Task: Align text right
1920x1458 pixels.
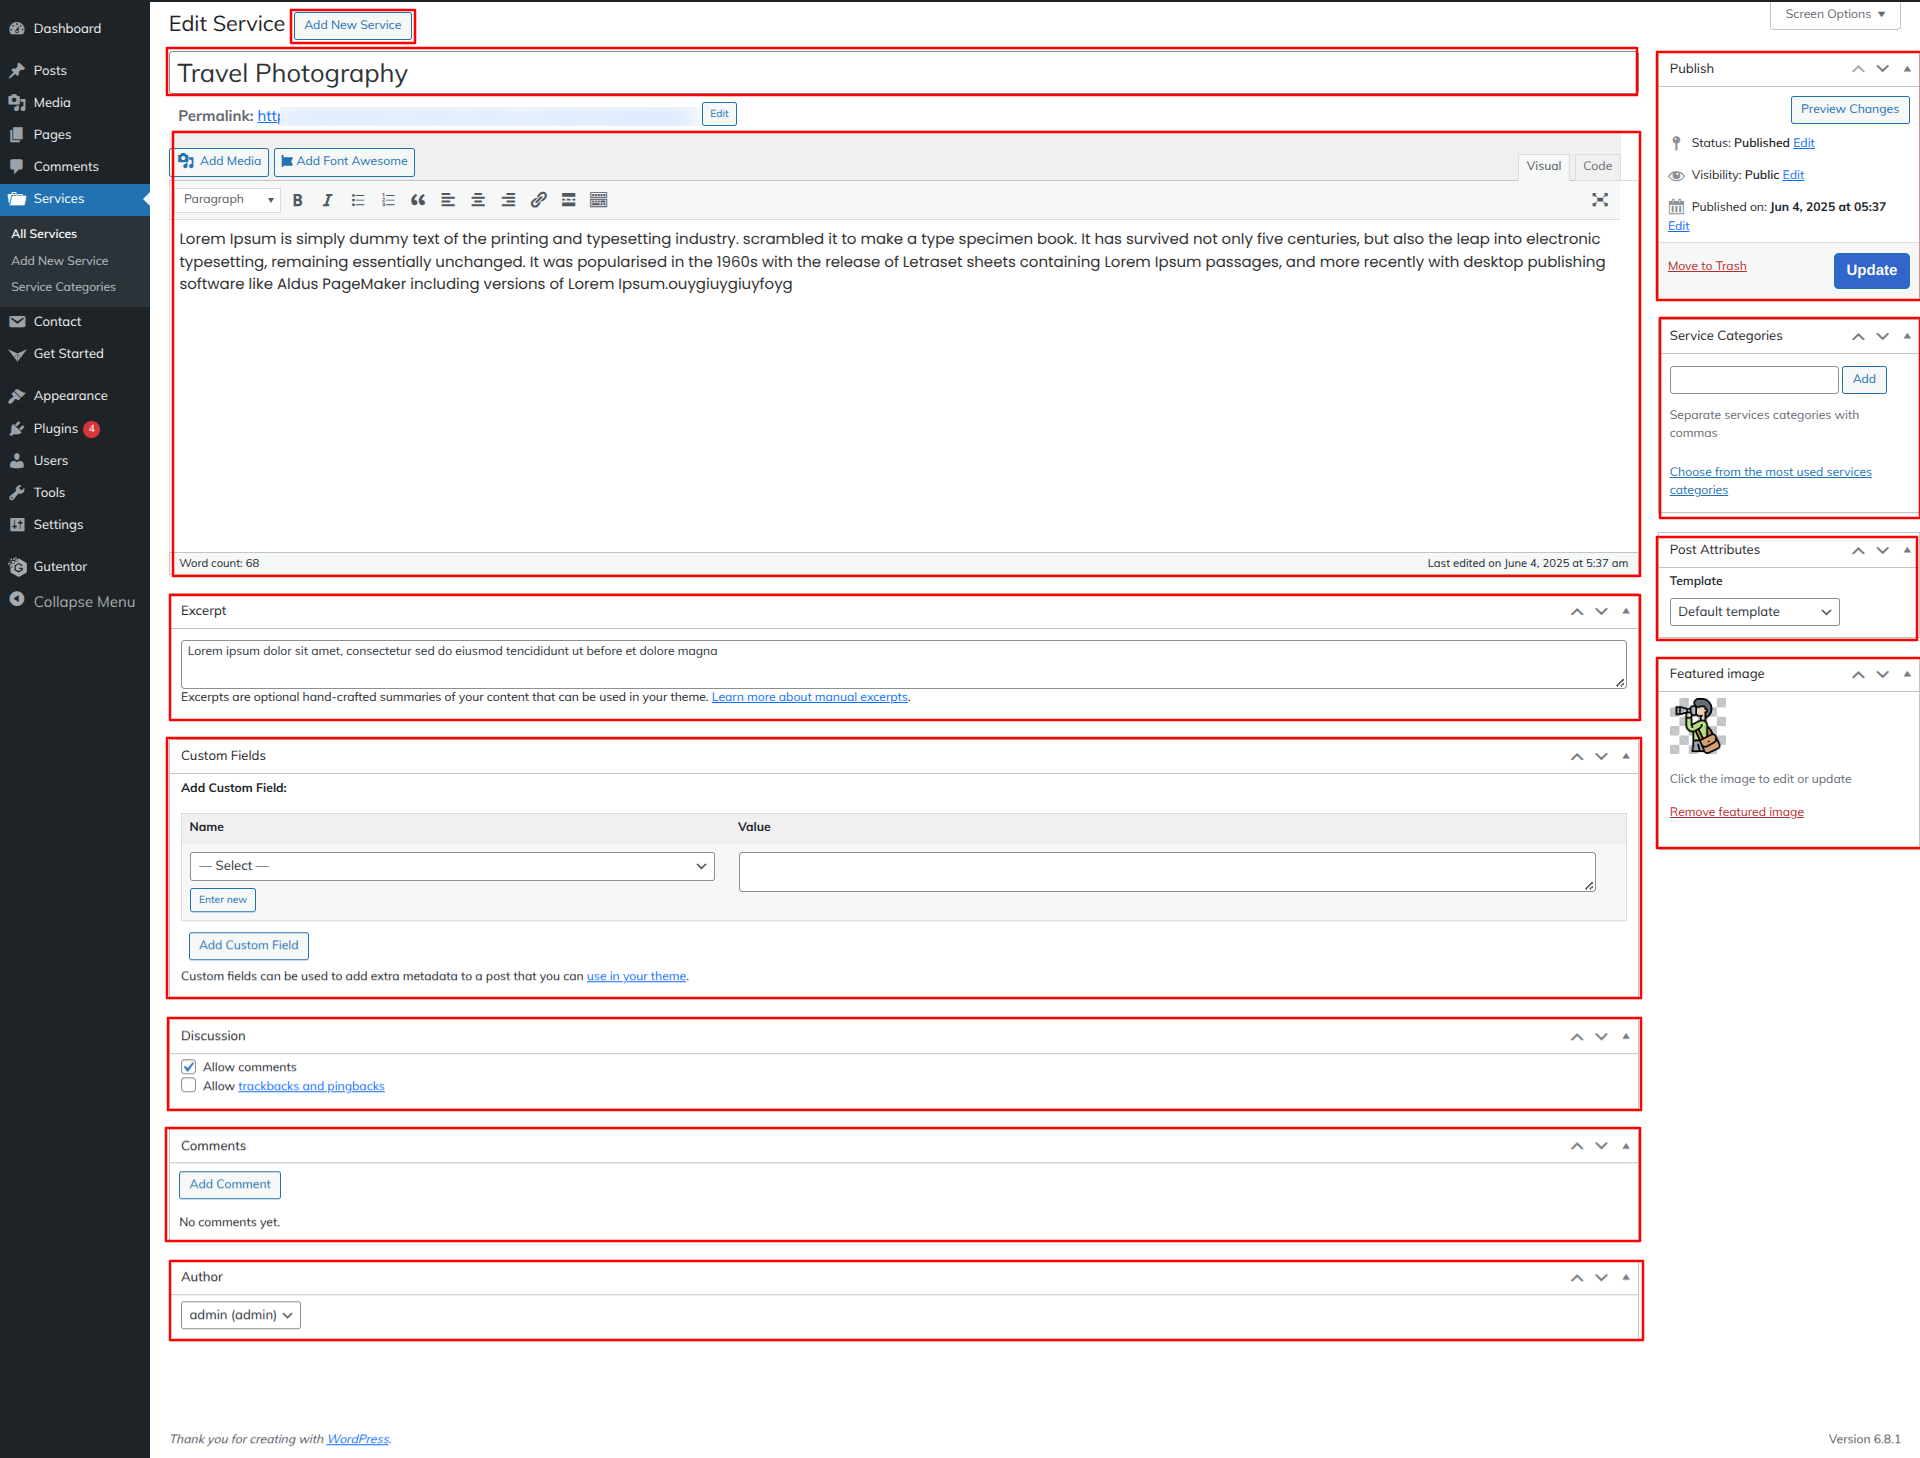Action: [508, 200]
